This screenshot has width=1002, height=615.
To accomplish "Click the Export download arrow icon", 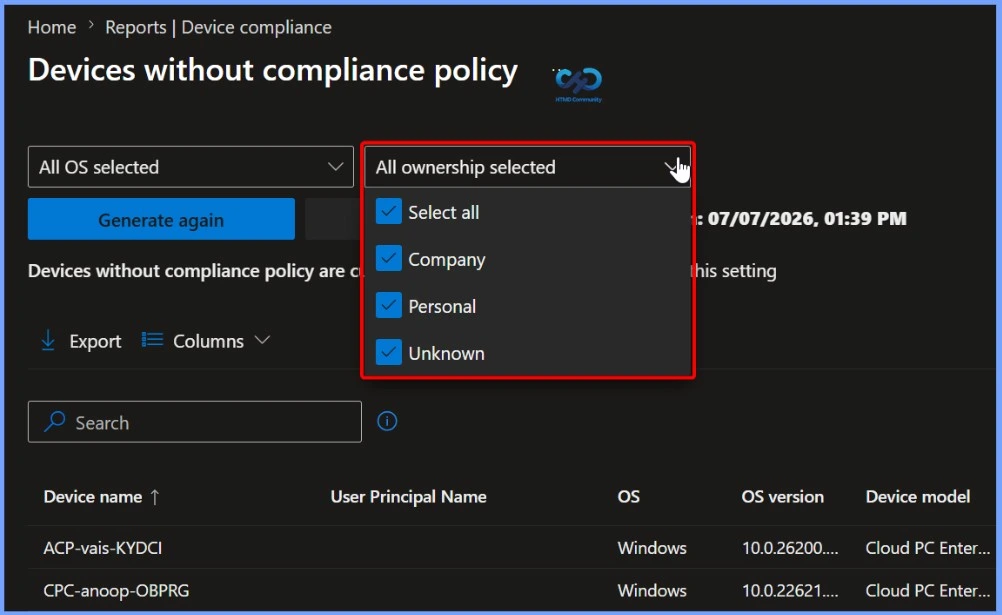I will tap(48, 341).
